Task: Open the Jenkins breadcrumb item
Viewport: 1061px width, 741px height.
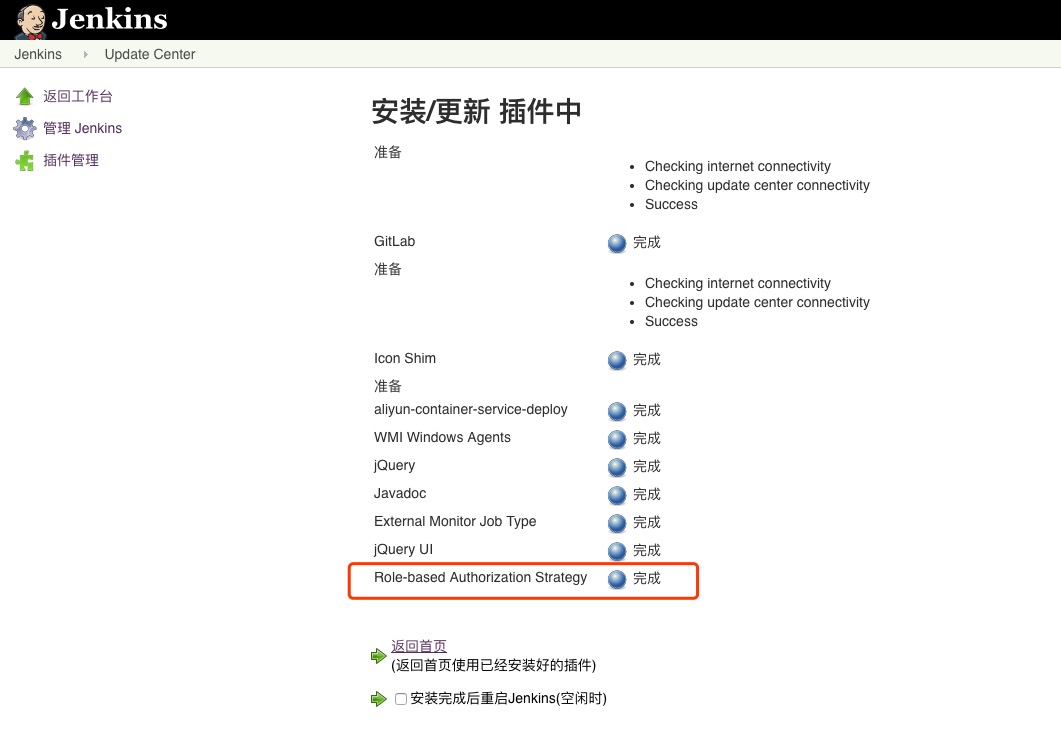Action: 38,54
